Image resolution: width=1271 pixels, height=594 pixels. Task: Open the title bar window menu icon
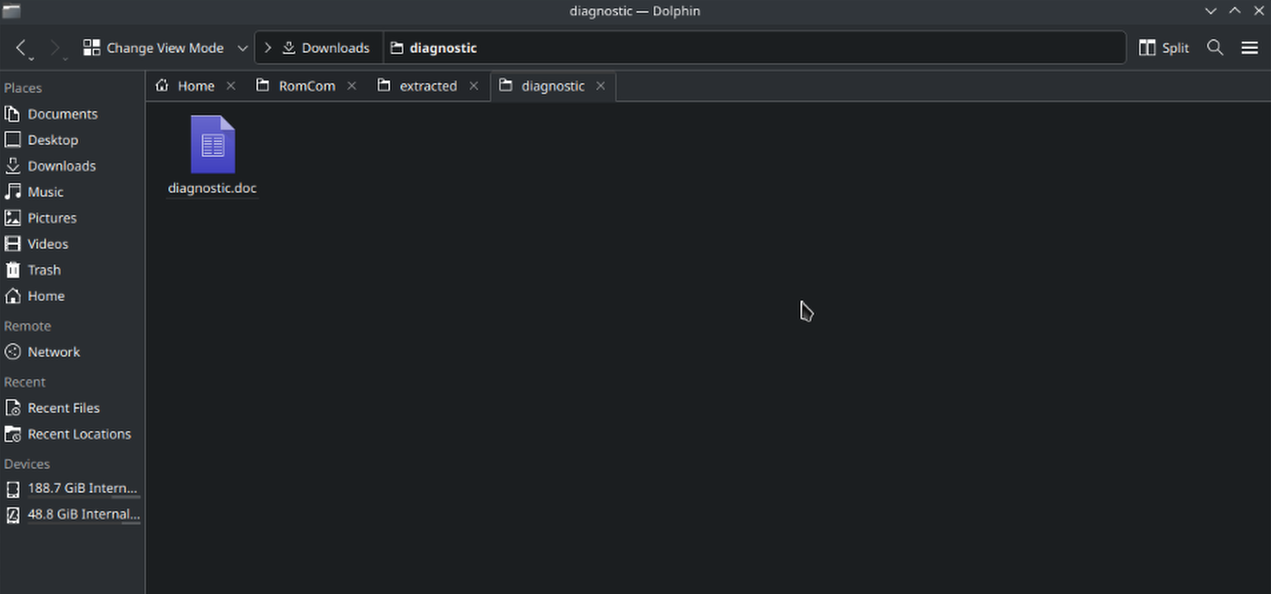pos(12,11)
